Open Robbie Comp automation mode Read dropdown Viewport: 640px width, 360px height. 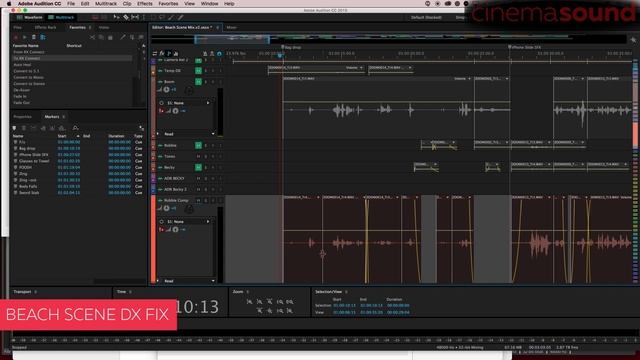pos(189,281)
